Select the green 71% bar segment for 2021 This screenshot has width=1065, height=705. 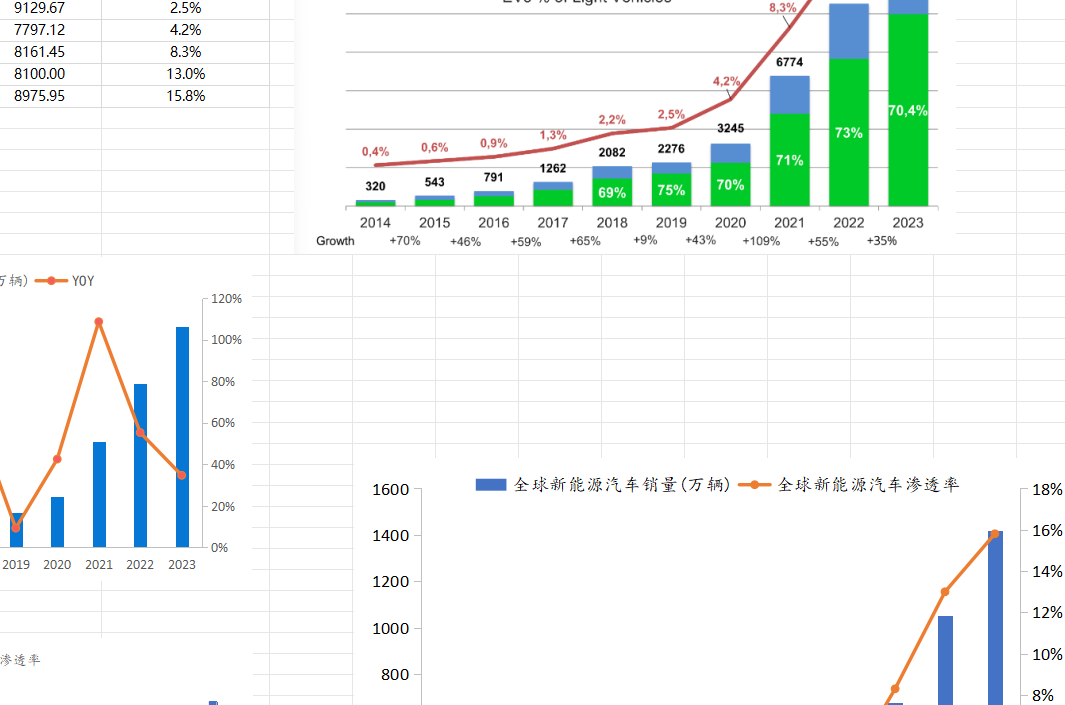pos(789,160)
